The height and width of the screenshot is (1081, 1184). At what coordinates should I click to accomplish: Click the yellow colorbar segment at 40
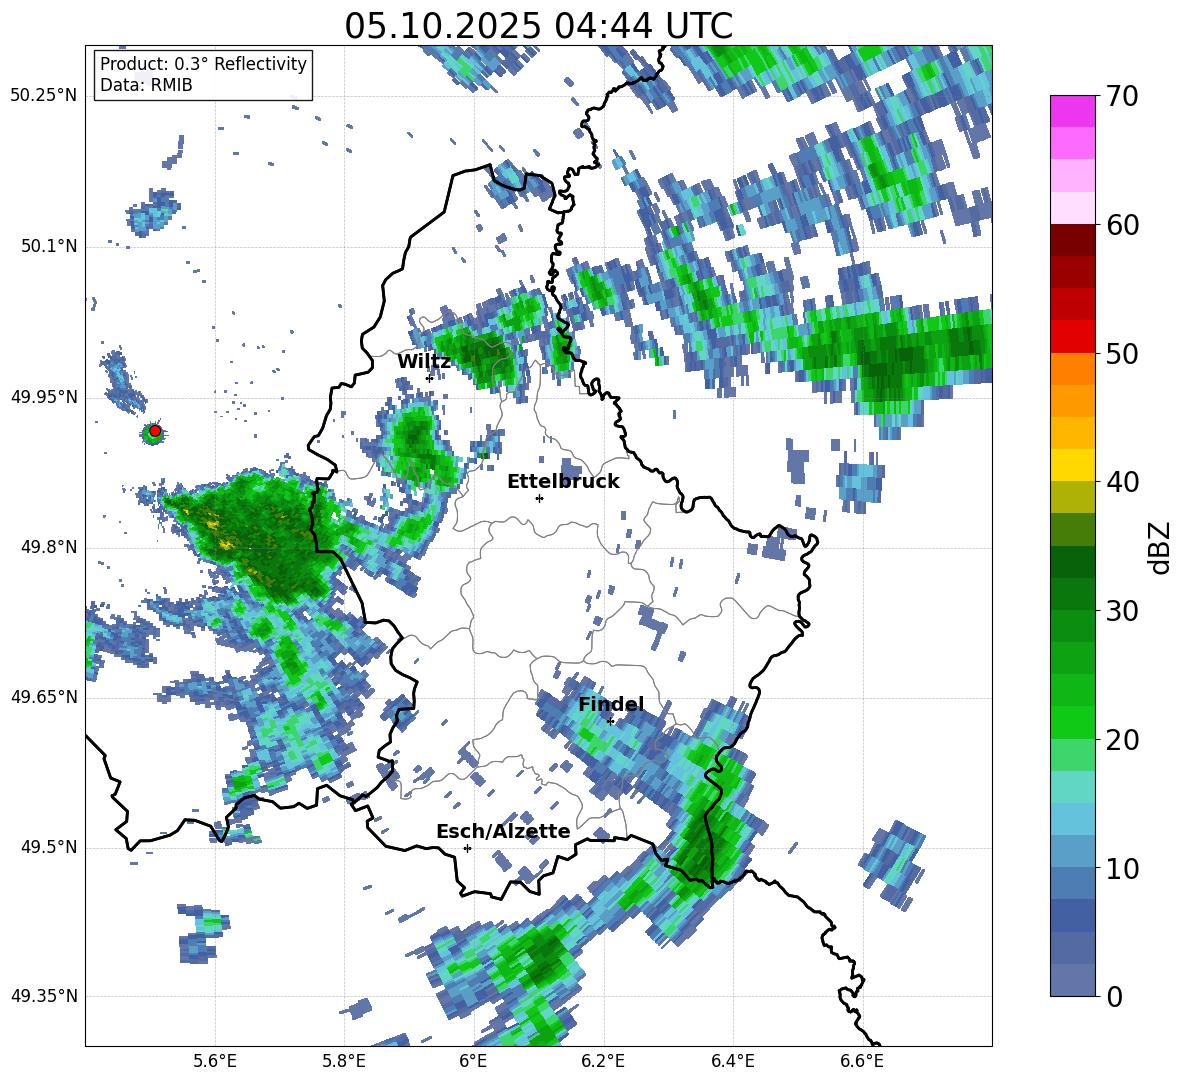(x=1072, y=465)
